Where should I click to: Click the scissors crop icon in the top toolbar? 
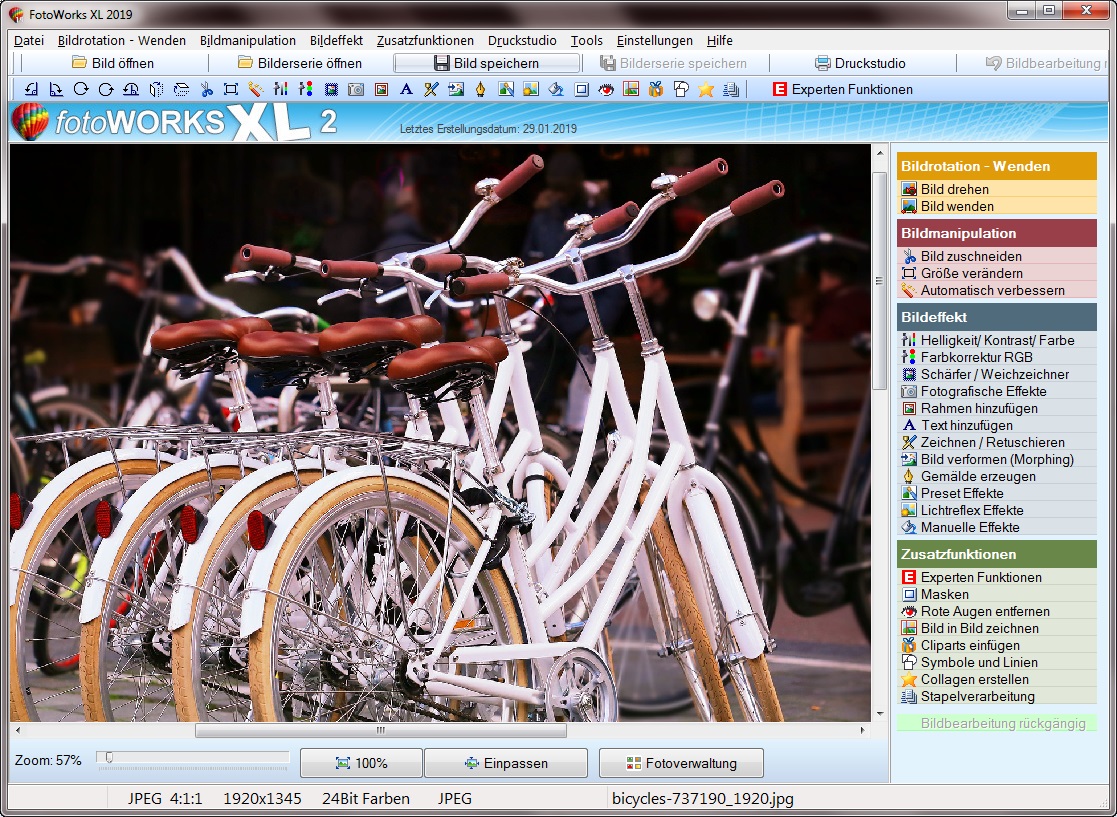[x=207, y=89]
